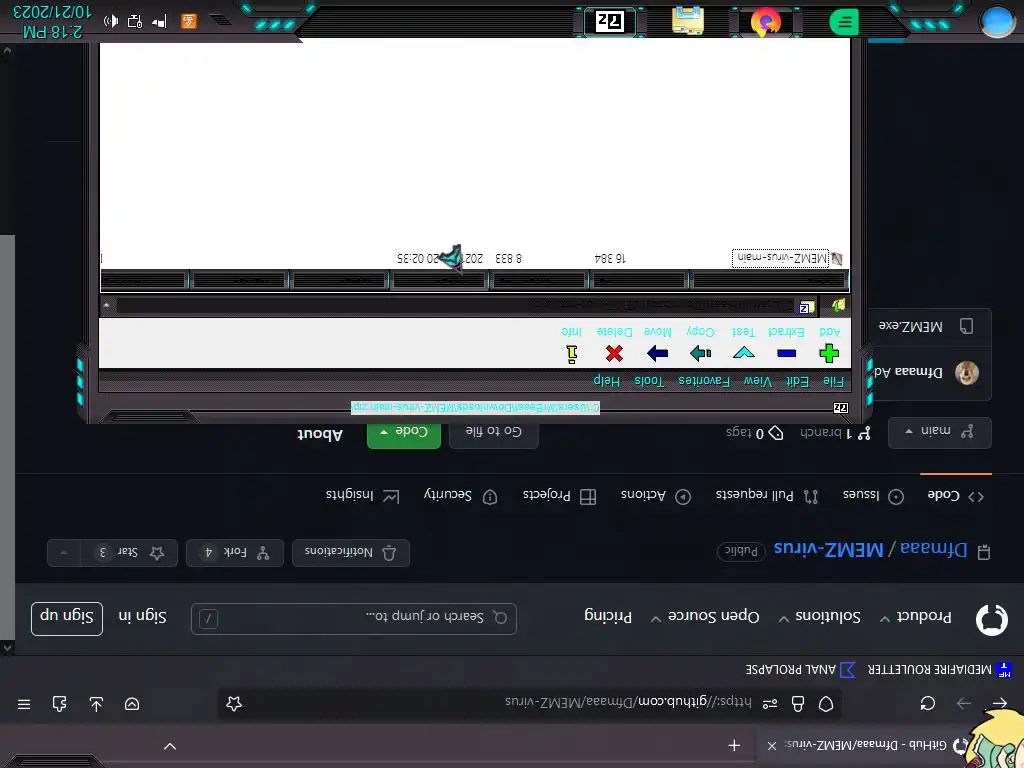Open the View menu in 7-Zip

pos(758,381)
